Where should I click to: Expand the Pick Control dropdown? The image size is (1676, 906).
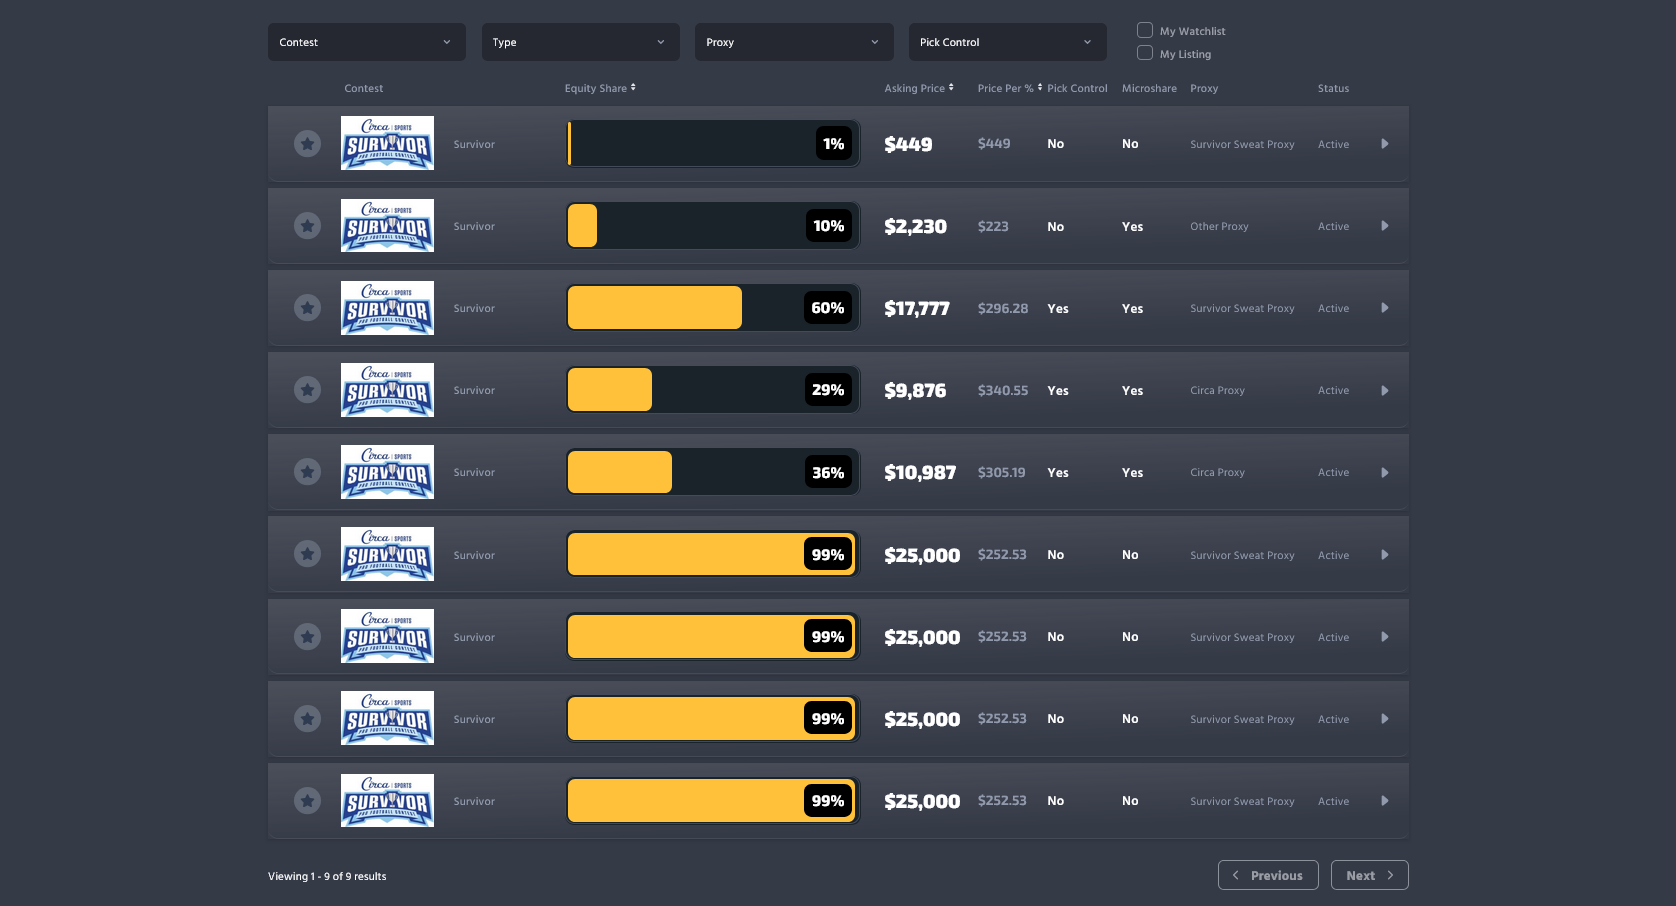coord(1007,42)
